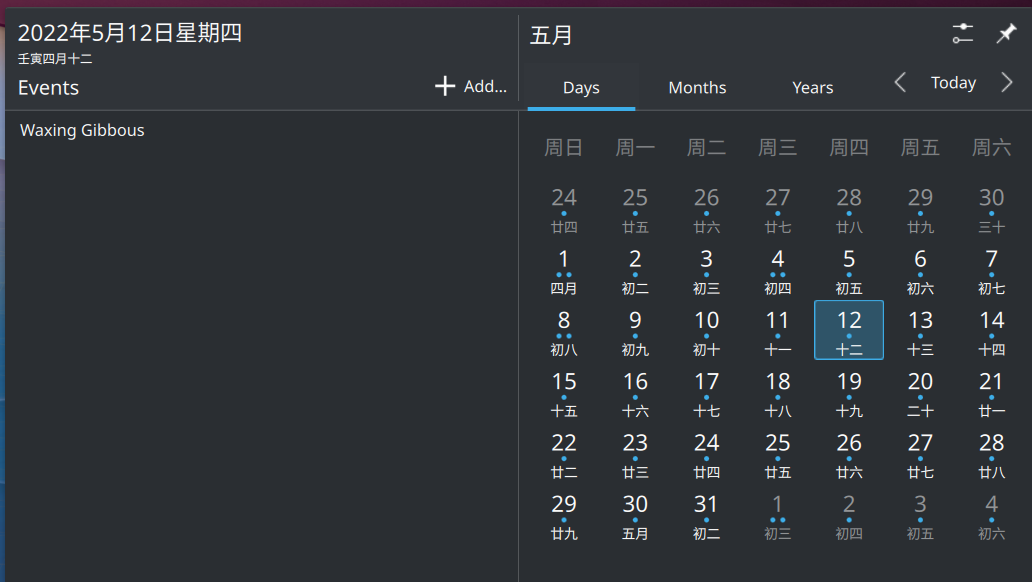Select May 20 date cell

(x=920, y=391)
